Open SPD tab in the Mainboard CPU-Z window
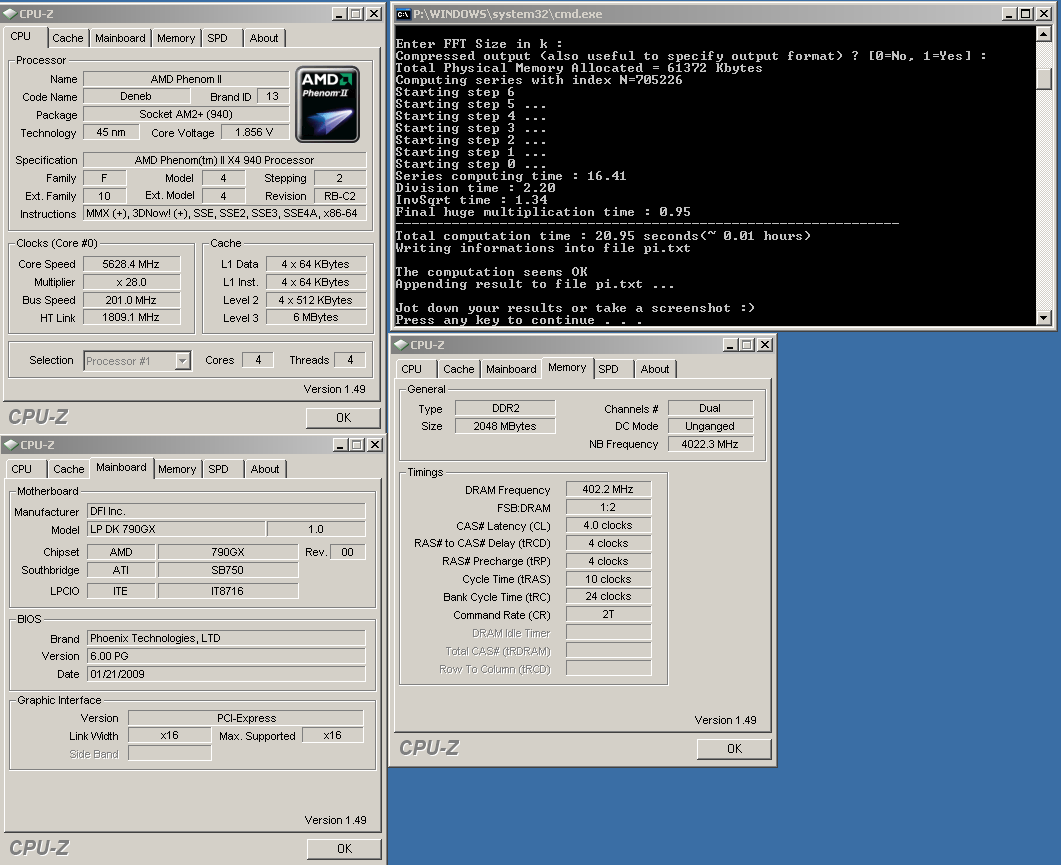Viewport: 1061px width, 865px height. tap(218, 469)
